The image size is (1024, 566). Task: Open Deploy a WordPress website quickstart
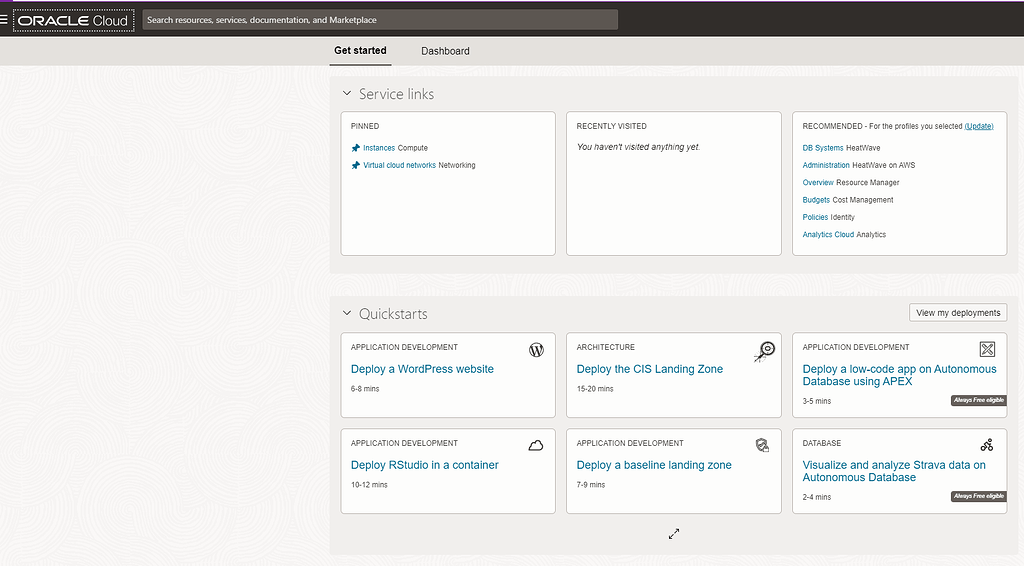click(x=422, y=369)
